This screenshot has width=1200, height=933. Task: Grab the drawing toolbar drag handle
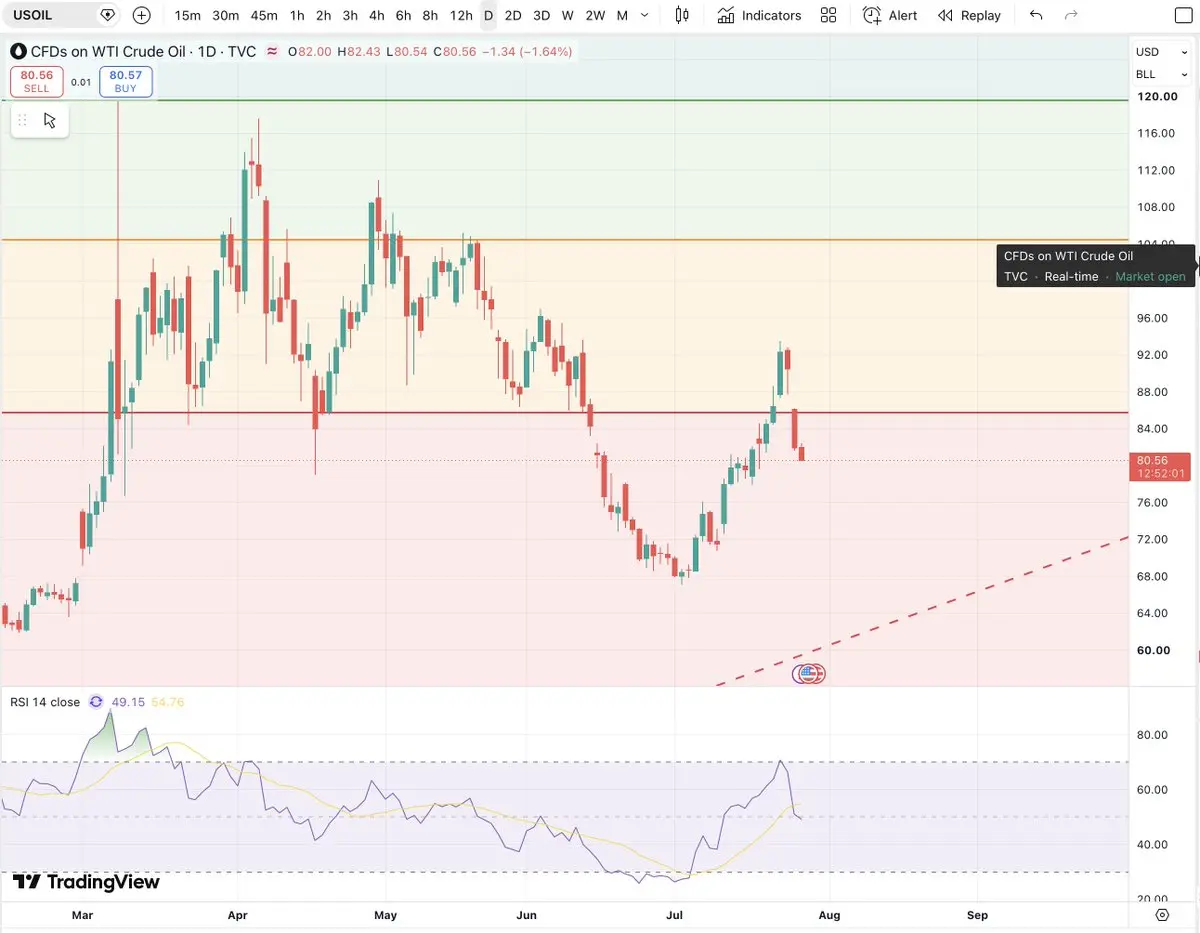point(22,120)
